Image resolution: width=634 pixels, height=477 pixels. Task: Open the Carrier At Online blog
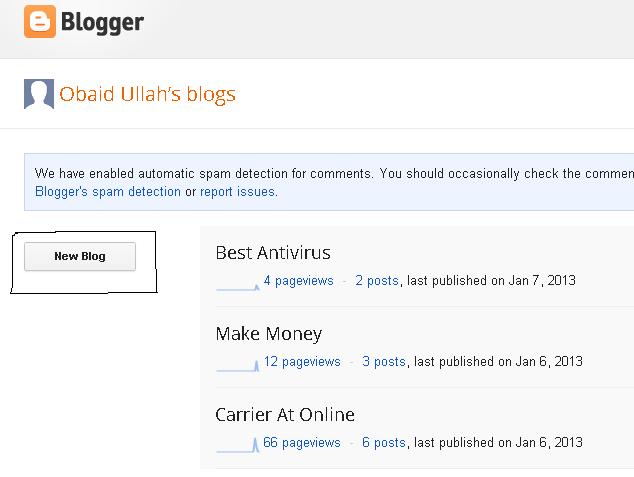click(x=285, y=415)
